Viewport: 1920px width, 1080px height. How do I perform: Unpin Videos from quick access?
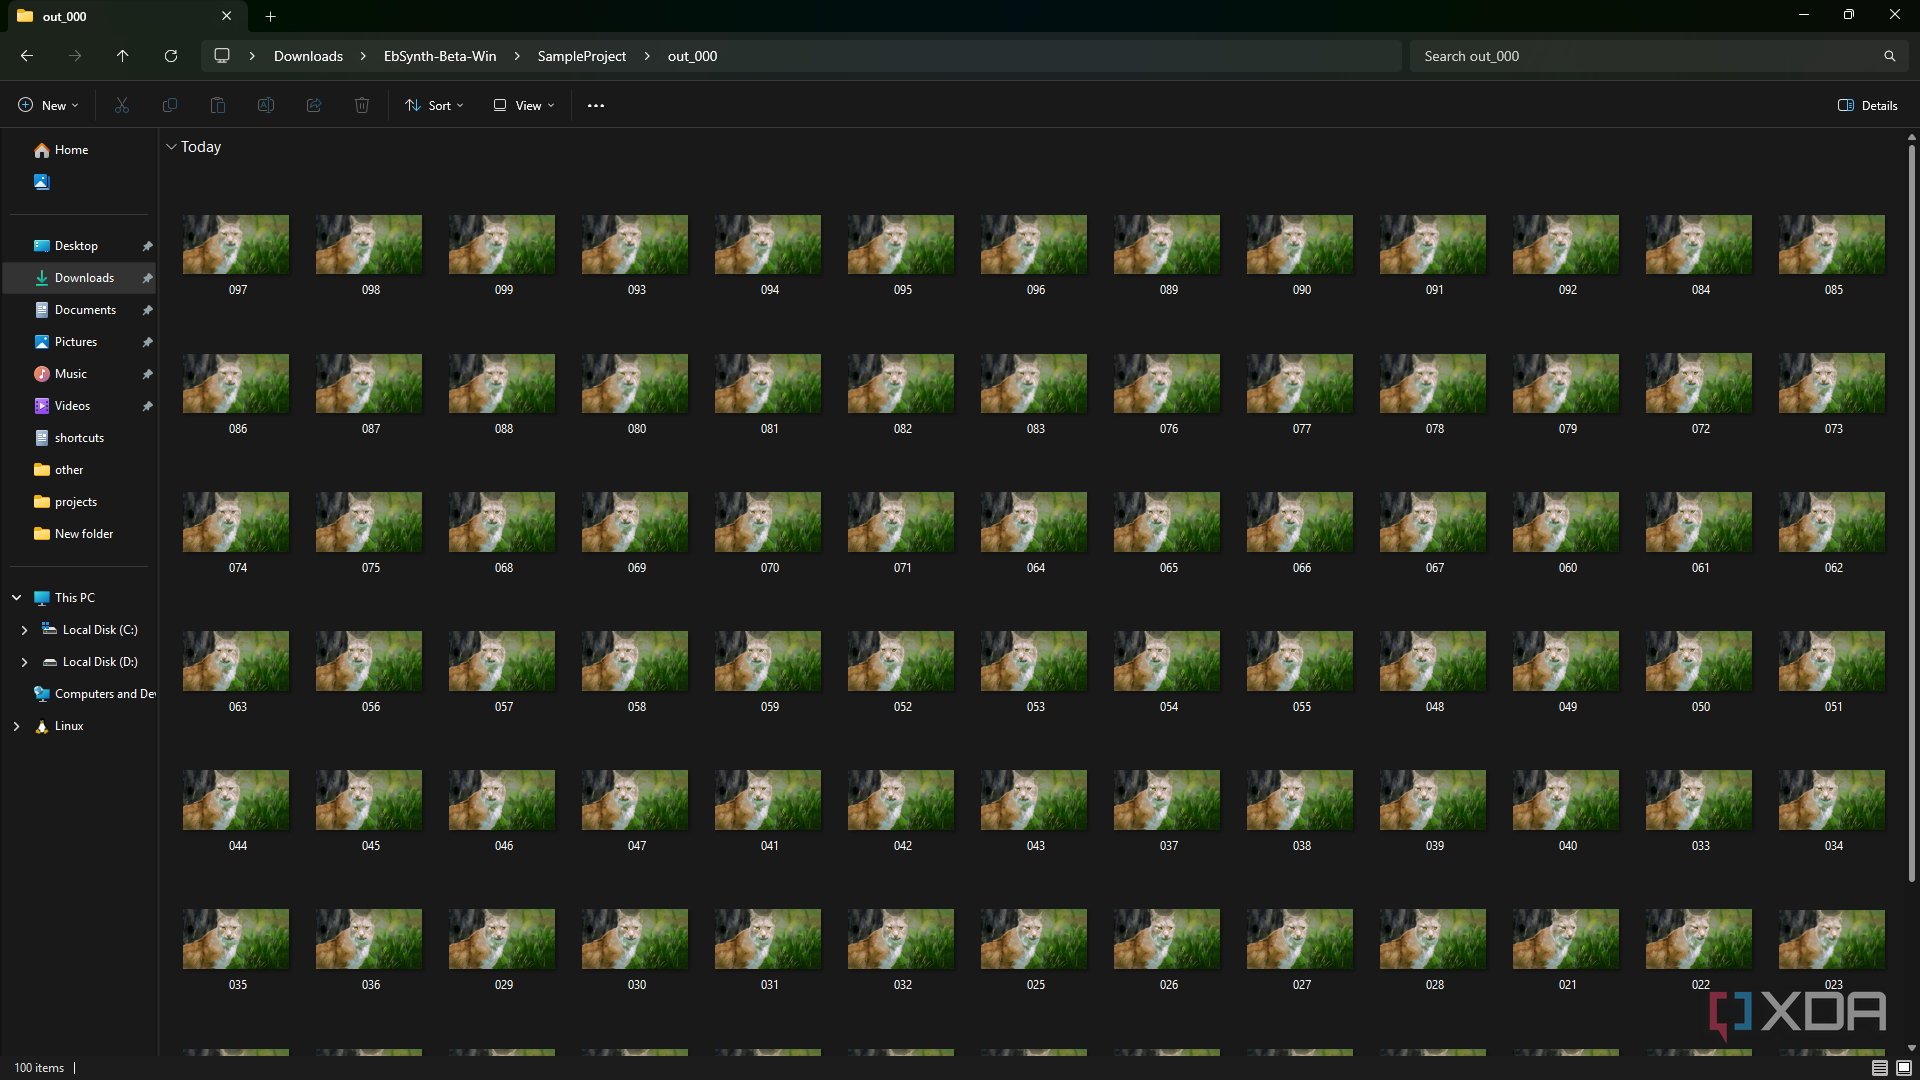147,406
